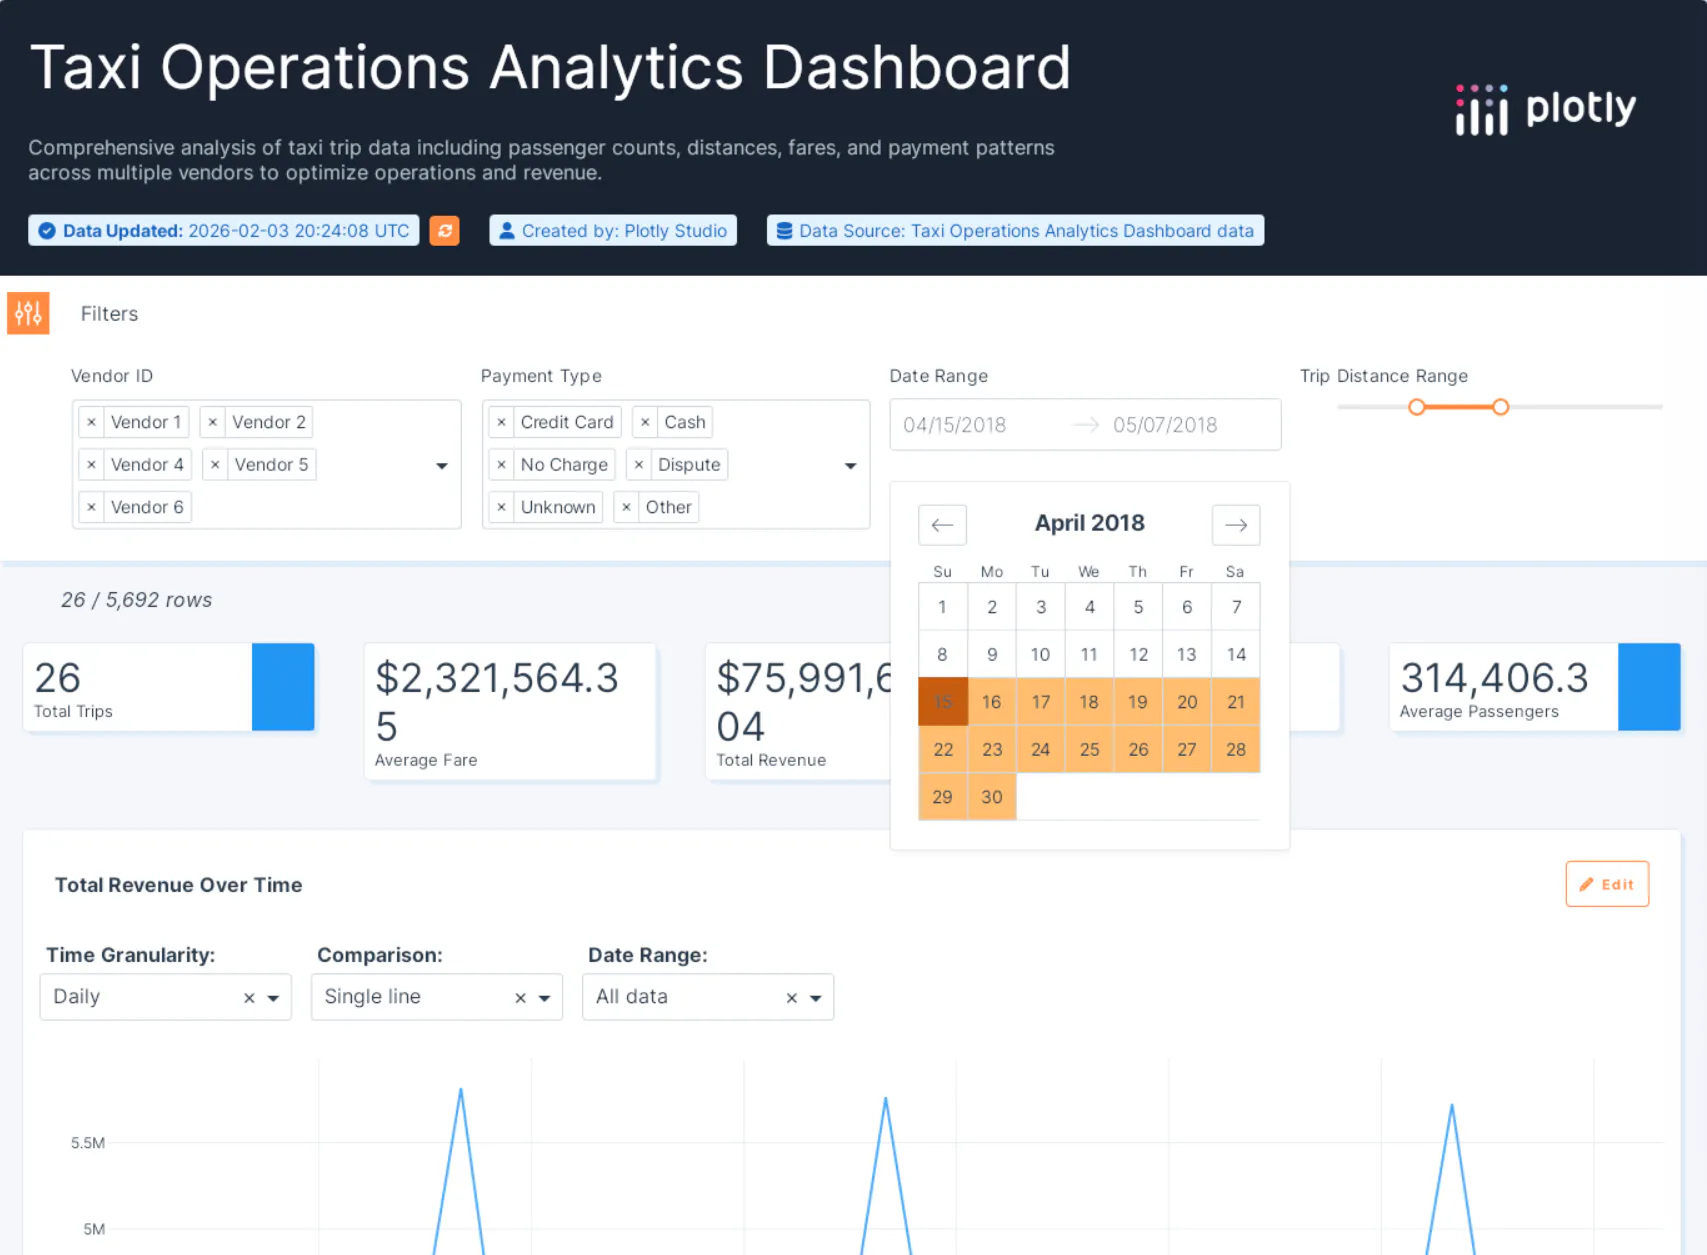The height and width of the screenshot is (1255, 1707).
Task: Remove the Unknown payment tag
Action: coord(501,507)
